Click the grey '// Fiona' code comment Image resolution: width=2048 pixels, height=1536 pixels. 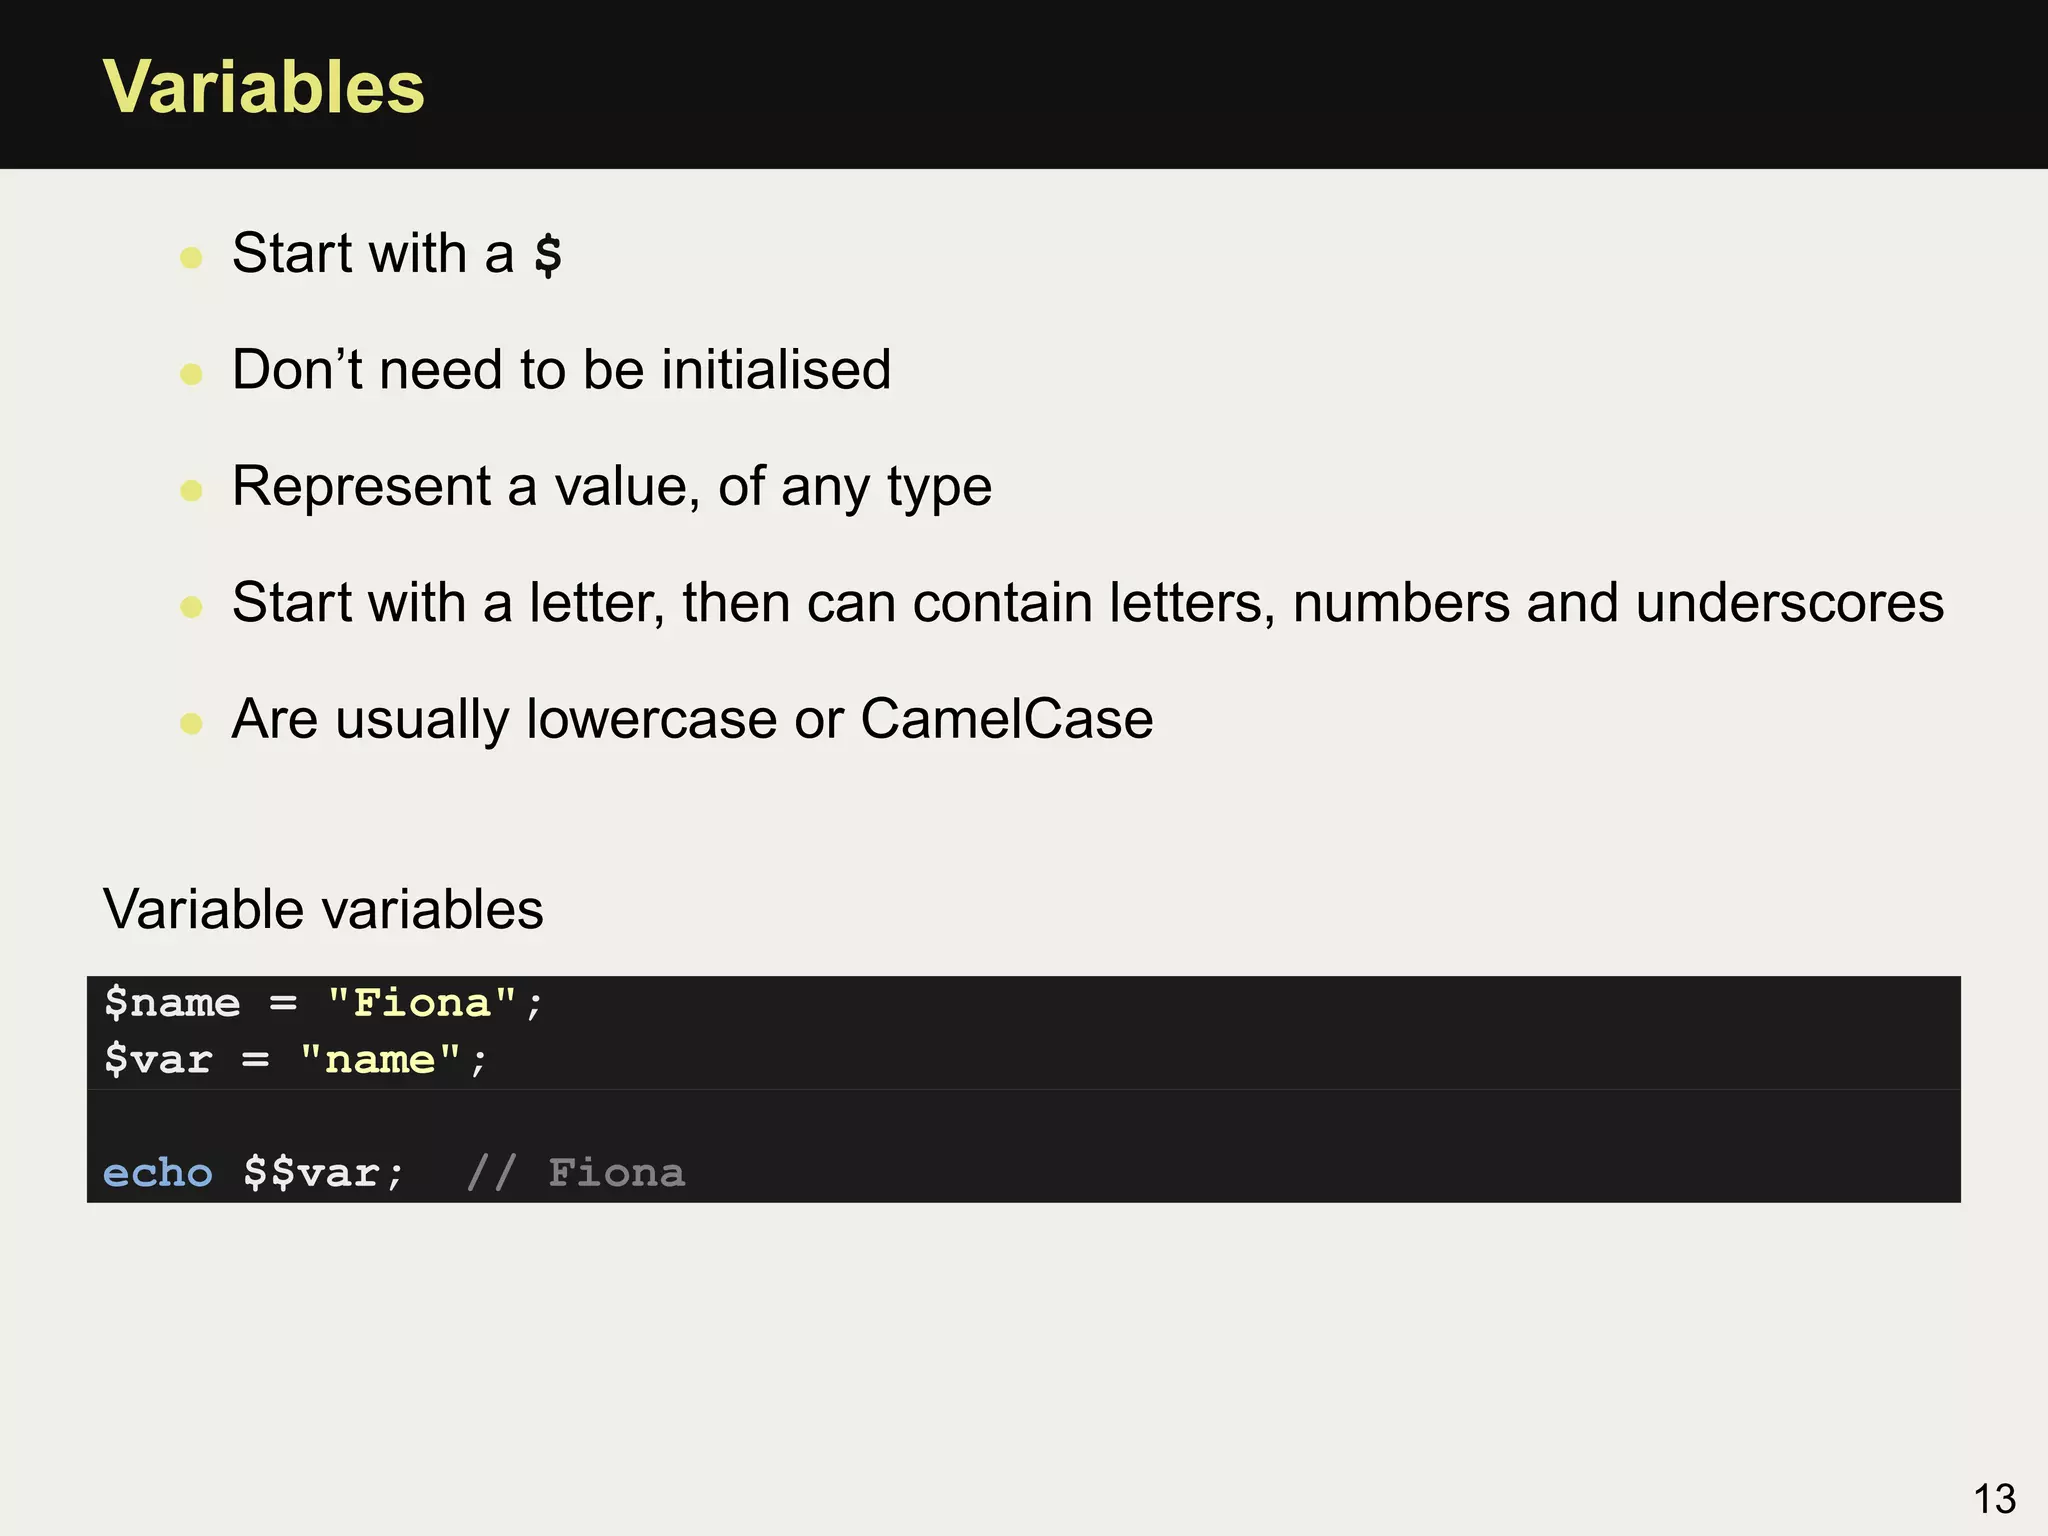click(576, 1173)
